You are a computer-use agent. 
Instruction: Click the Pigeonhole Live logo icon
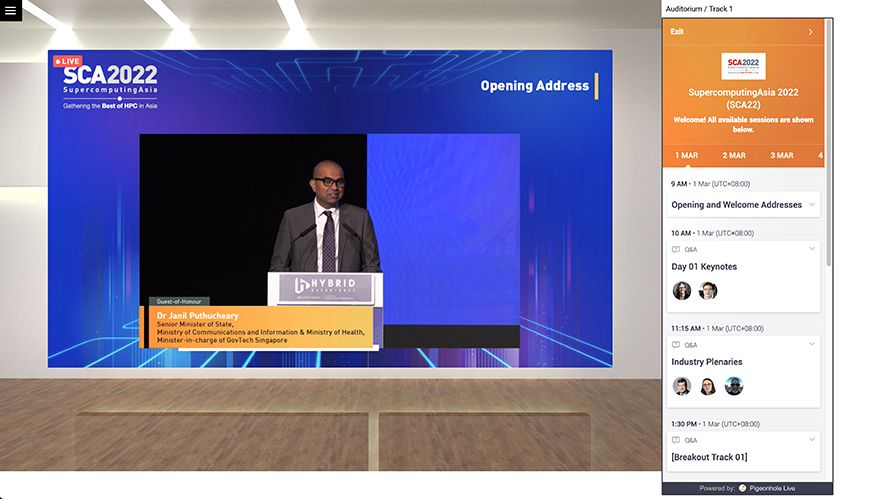[x=742, y=488]
